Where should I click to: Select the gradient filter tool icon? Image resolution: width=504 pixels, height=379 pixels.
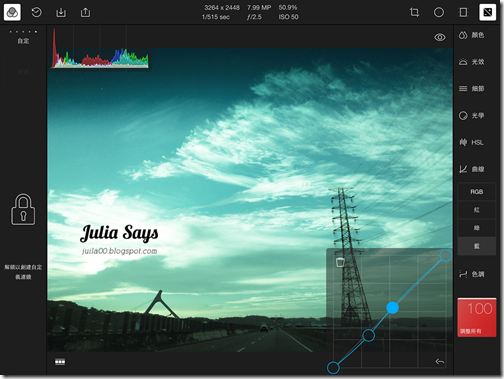click(x=463, y=12)
